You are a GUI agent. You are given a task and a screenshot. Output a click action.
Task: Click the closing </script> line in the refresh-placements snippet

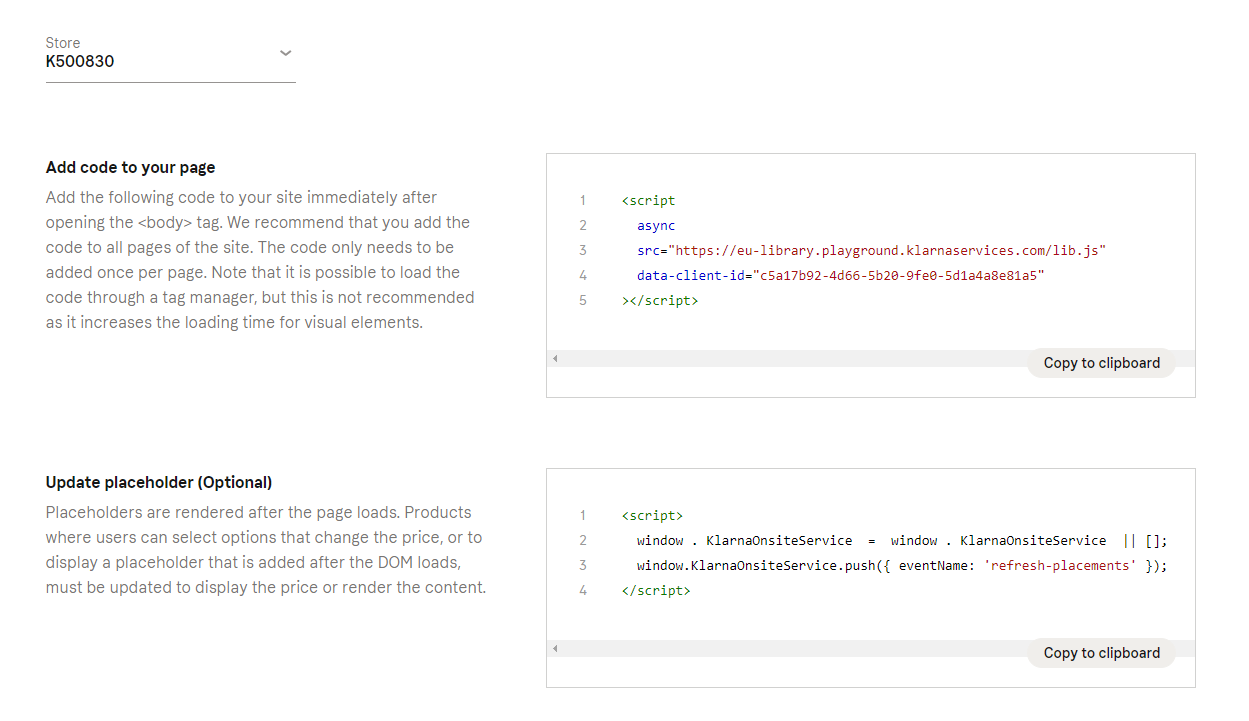tap(655, 590)
